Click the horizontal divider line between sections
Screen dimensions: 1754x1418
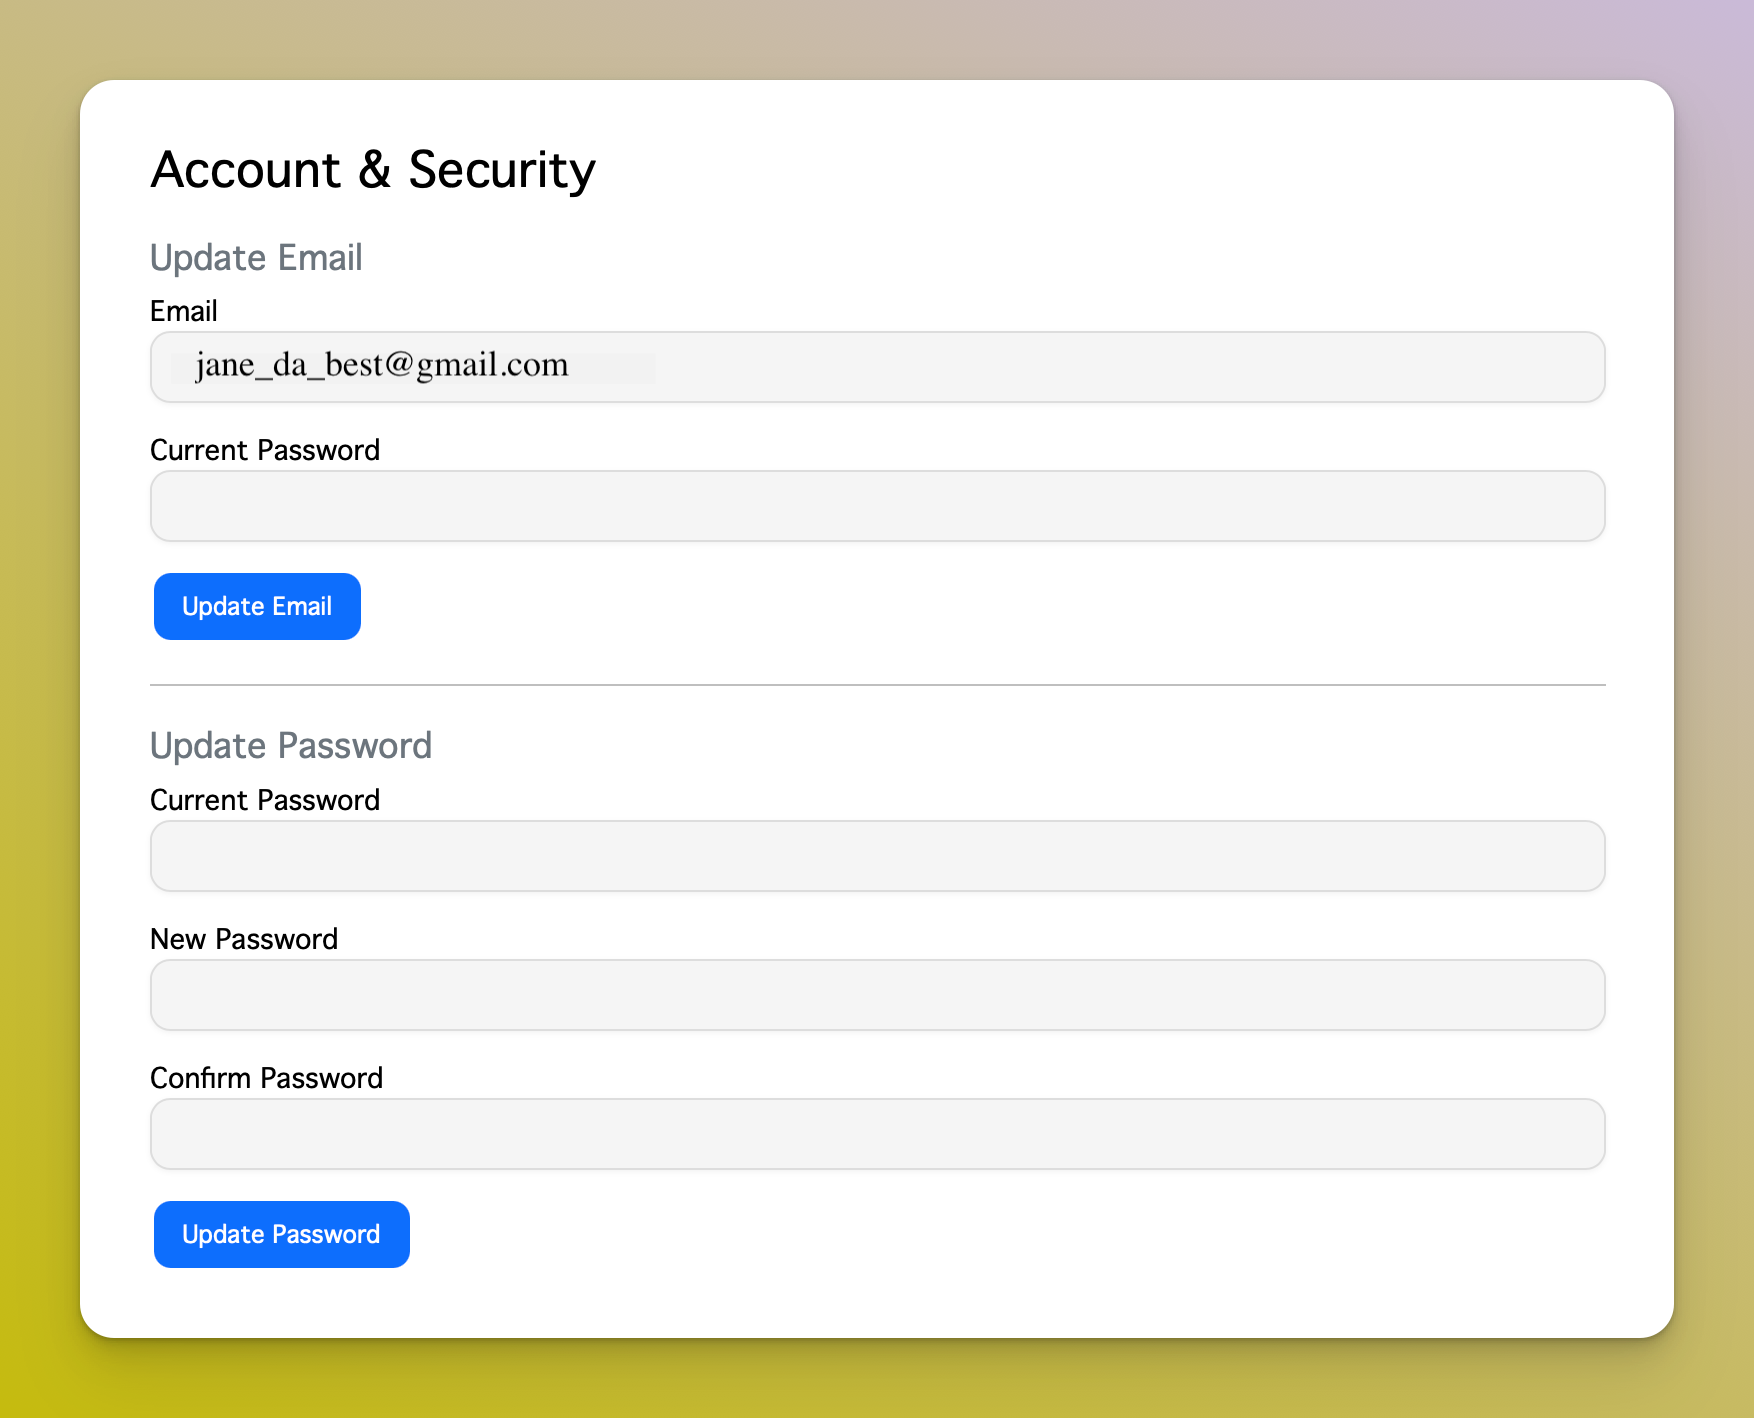877,685
